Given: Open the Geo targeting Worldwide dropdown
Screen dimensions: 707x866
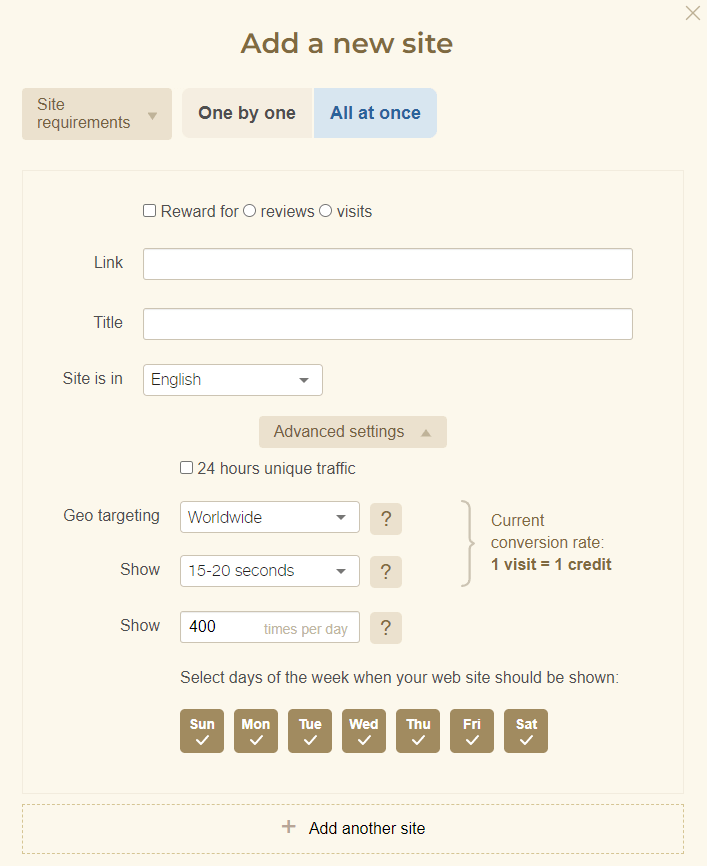Looking at the screenshot, I should (x=269, y=518).
